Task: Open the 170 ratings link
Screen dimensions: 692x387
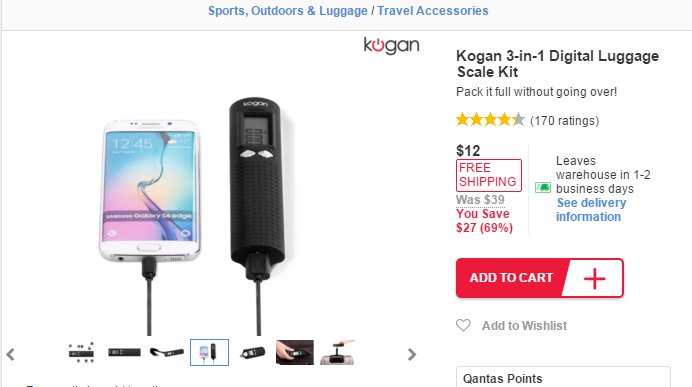Action: [564, 120]
